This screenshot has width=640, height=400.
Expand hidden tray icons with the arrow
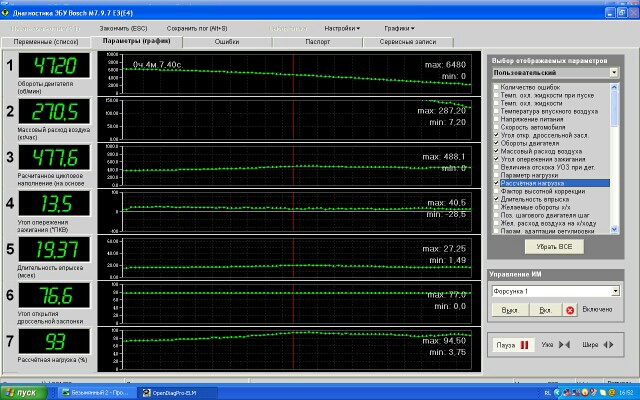coord(557,393)
